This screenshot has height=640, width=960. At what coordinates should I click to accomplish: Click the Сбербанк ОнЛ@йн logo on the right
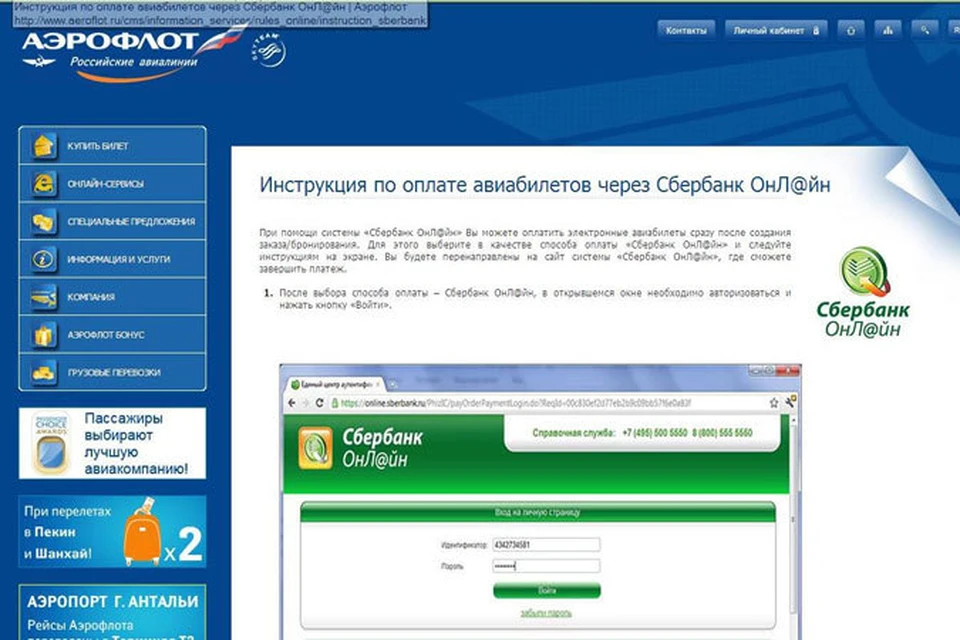pyautogui.click(x=856, y=291)
